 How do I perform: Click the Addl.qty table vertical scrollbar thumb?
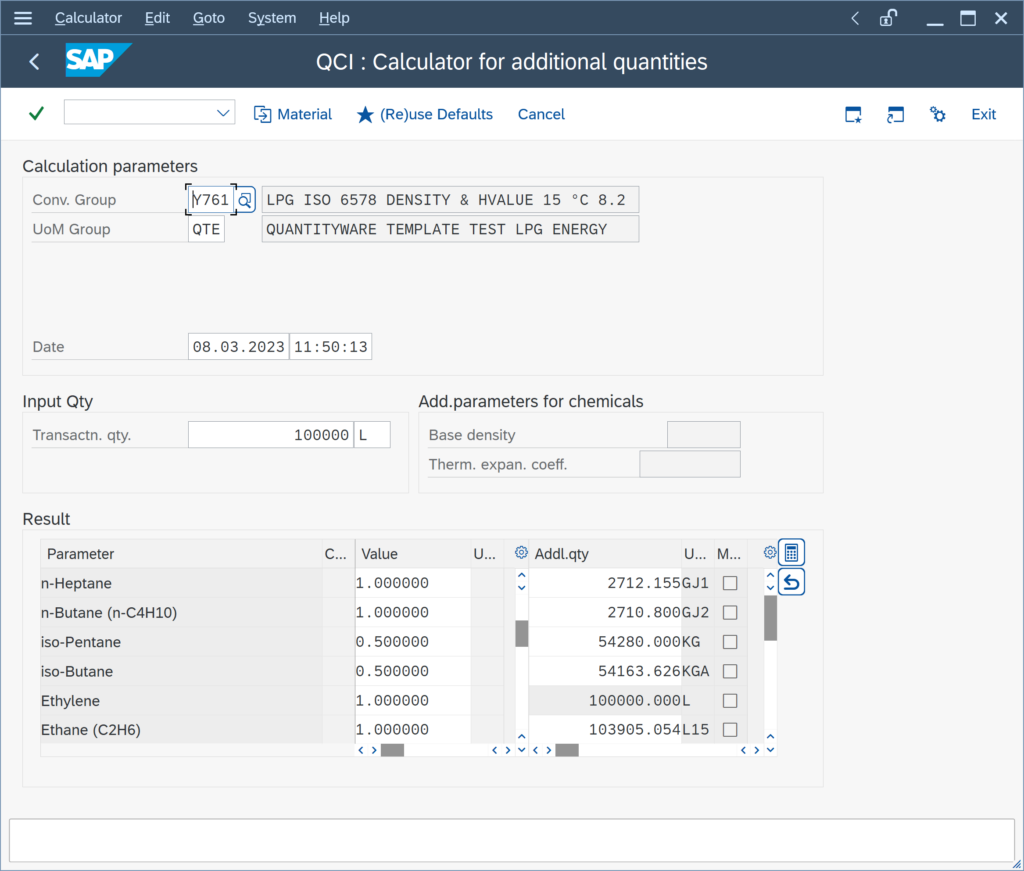(771, 618)
